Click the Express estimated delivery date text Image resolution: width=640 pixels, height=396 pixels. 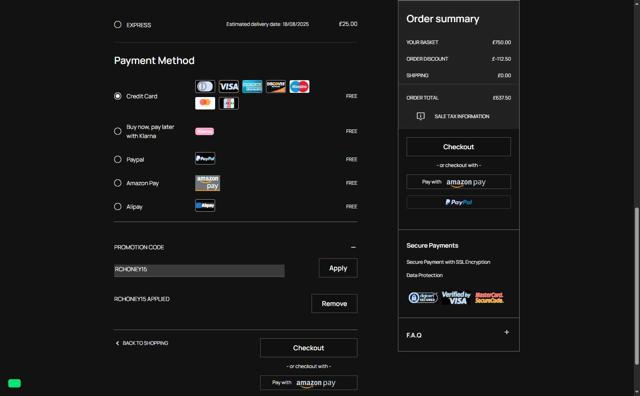click(x=267, y=24)
